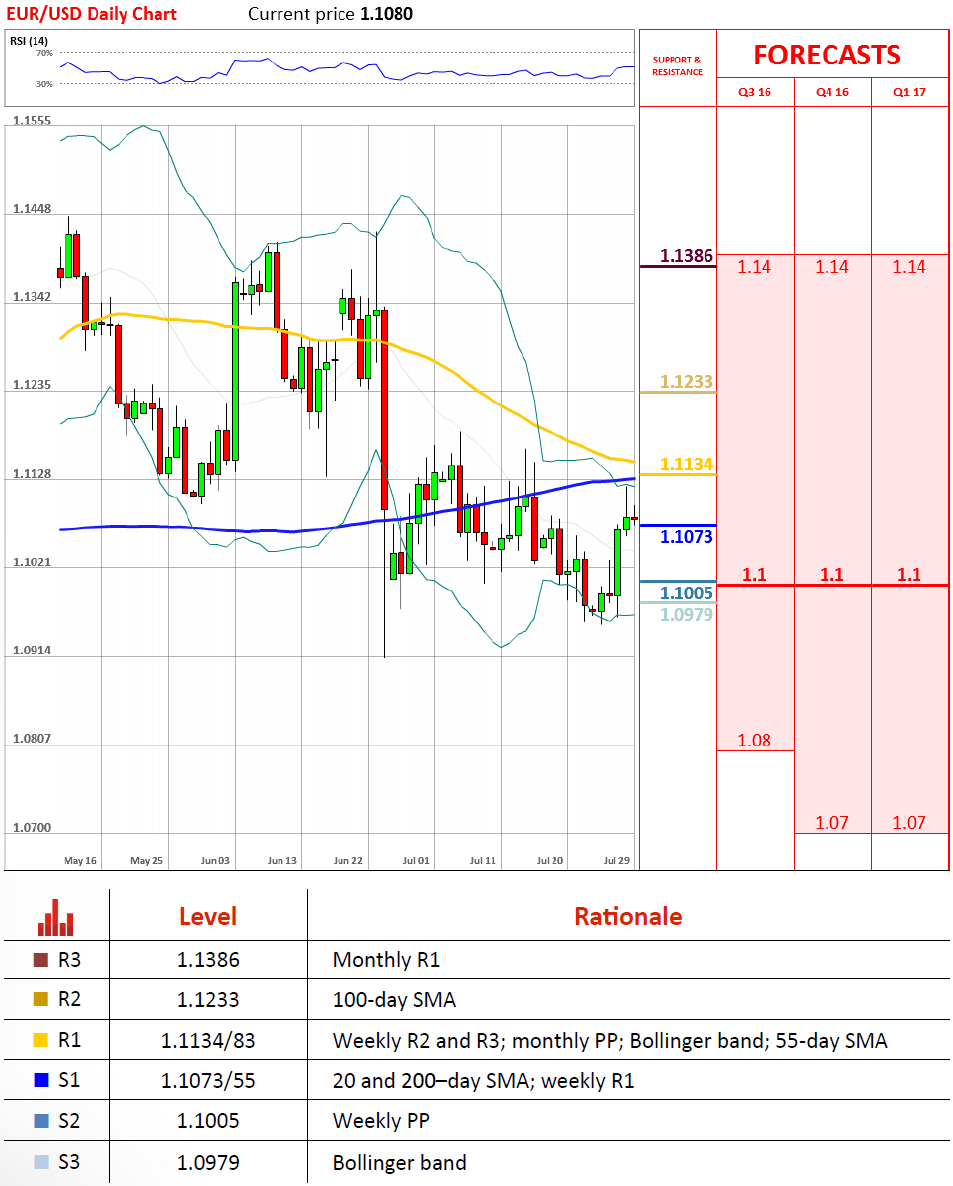This screenshot has width=953, height=1186.
Task: Click the 1.07 forecast value in Q1 17
Action: click(x=909, y=823)
